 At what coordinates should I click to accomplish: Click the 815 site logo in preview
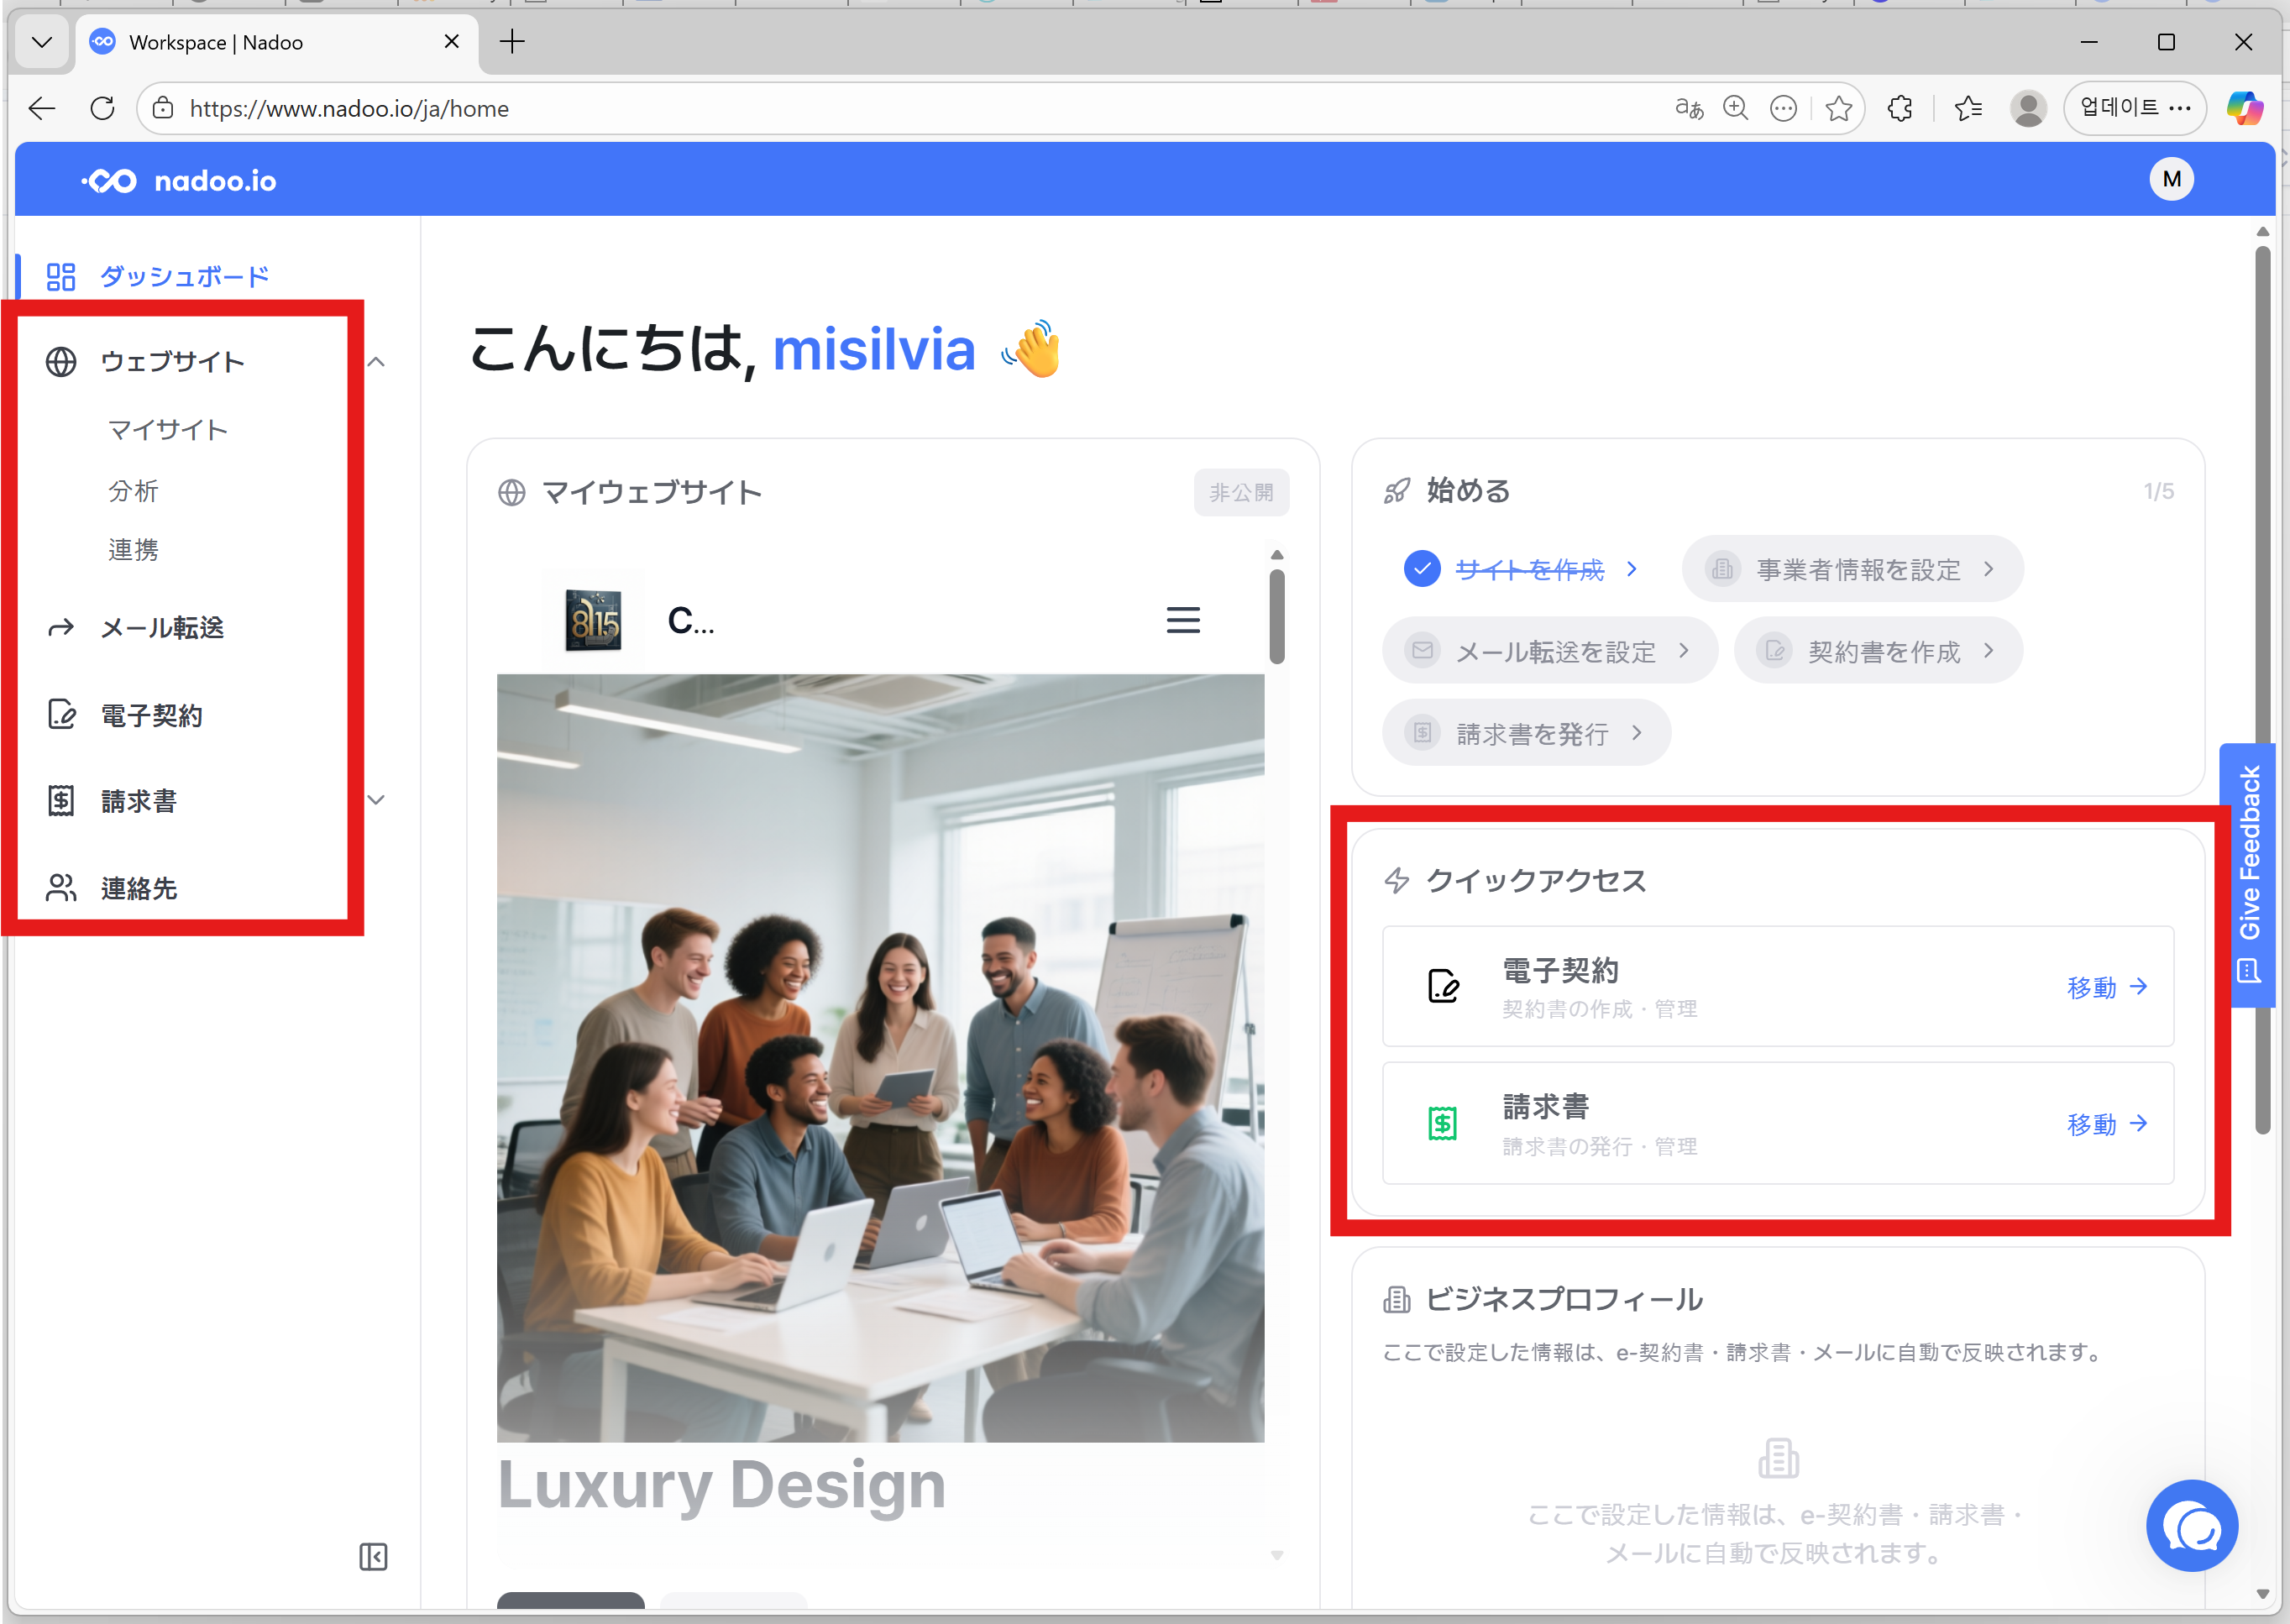click(x=593, y=620)
